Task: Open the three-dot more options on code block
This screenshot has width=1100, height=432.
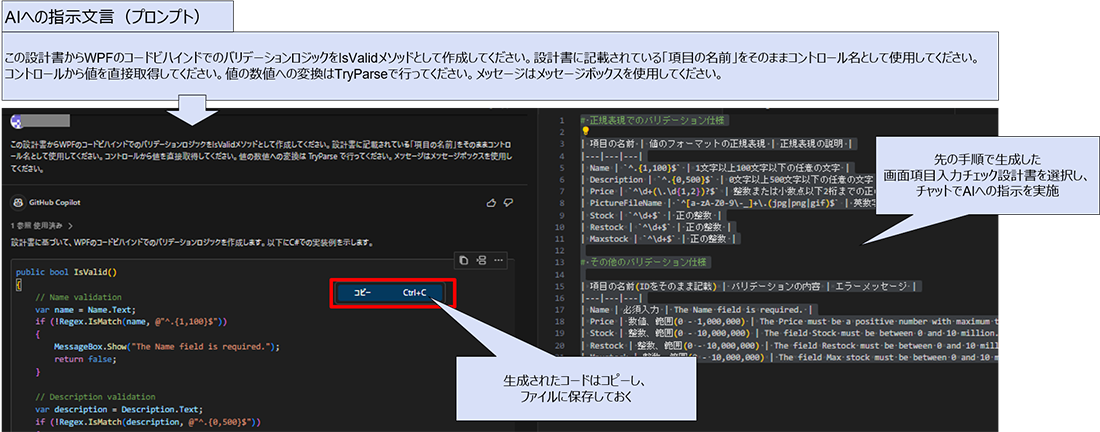Action: (499, 260)
